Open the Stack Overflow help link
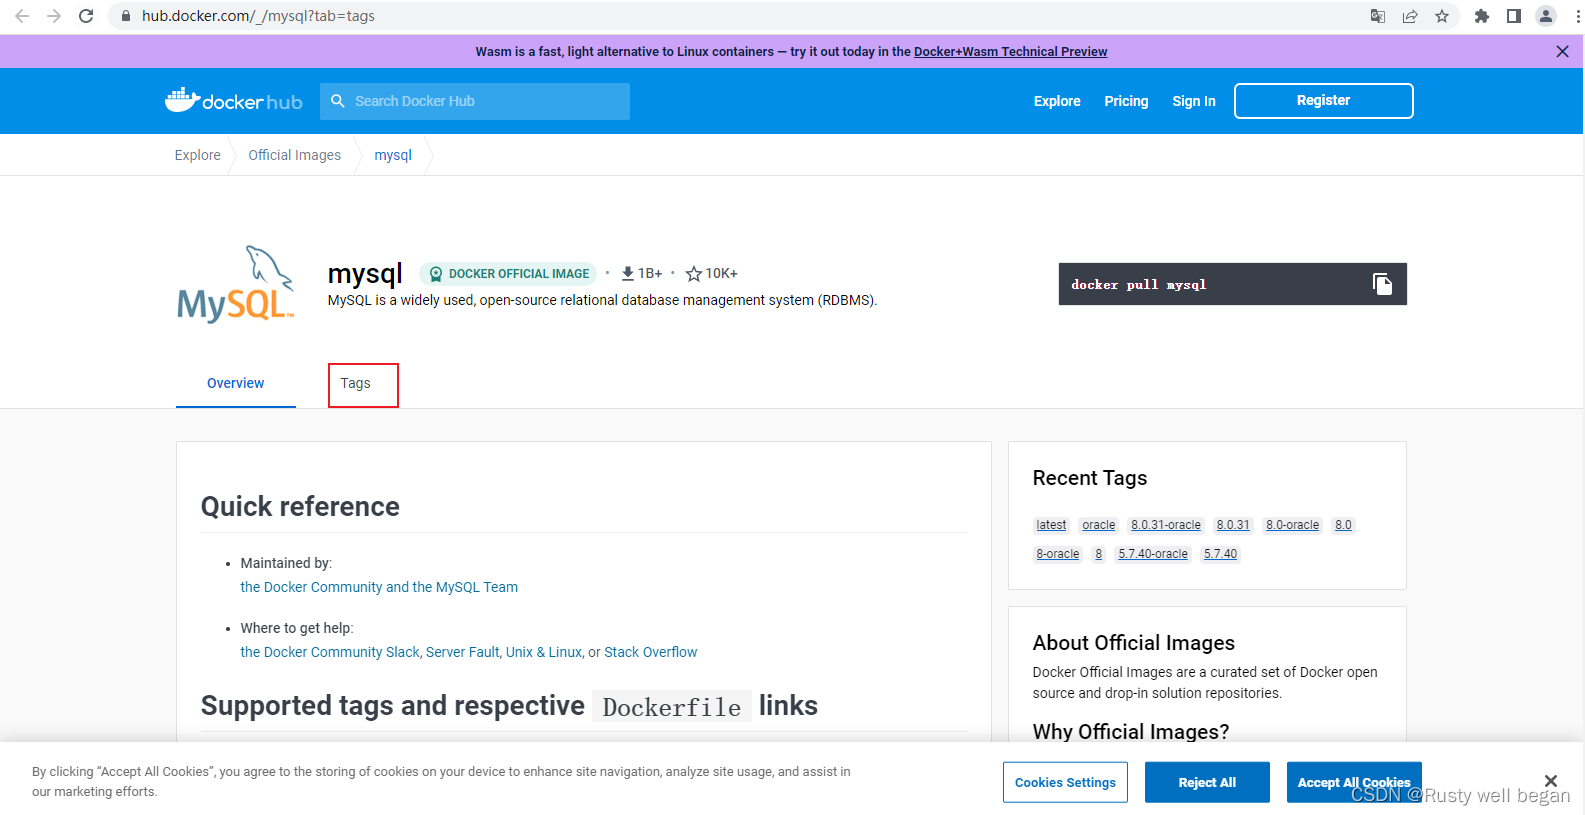The height and width of the screenshot is (815, 1585). 651,652
